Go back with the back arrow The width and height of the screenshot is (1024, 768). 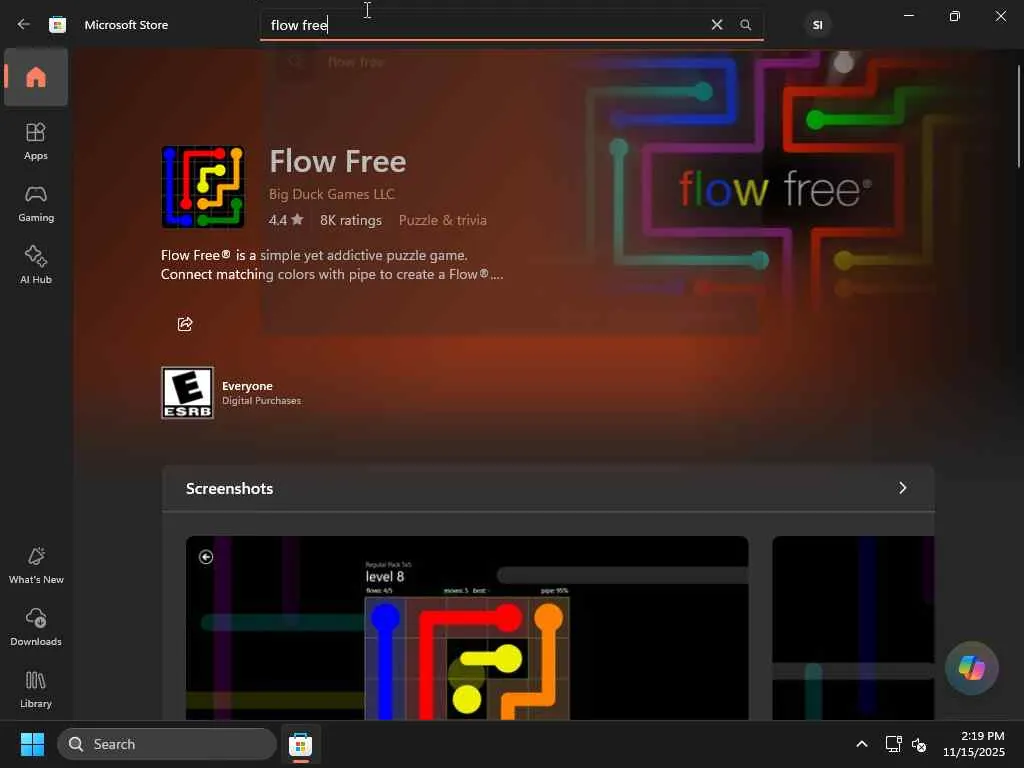coord(24,25)
